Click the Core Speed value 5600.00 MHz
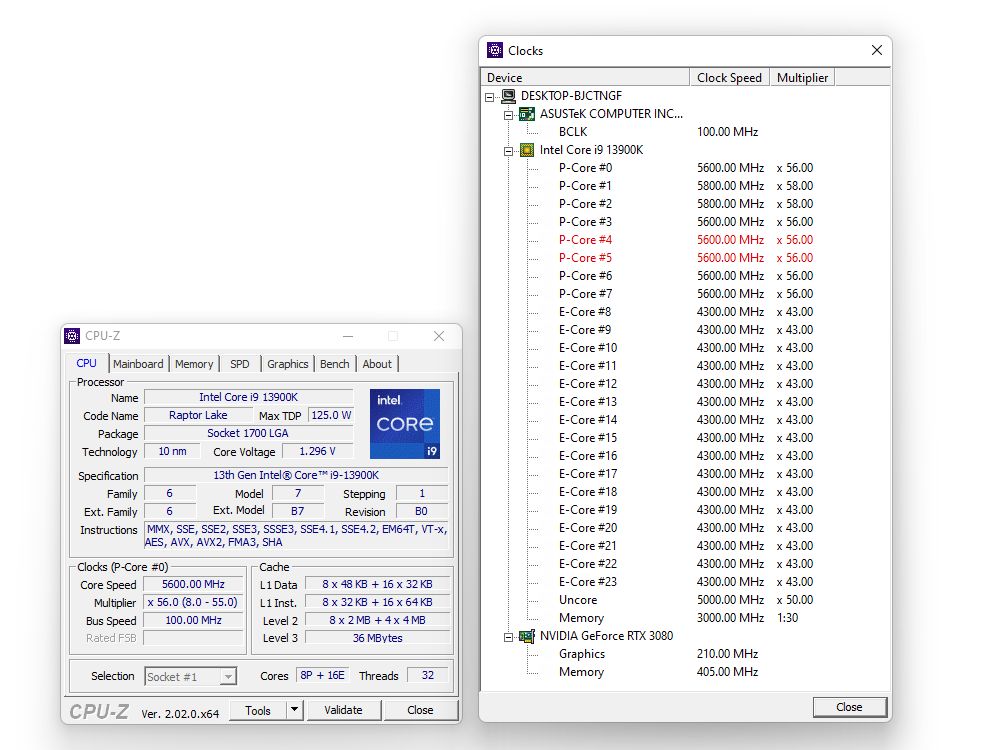Screen dimensions: 1000x750 coord(193,584)
